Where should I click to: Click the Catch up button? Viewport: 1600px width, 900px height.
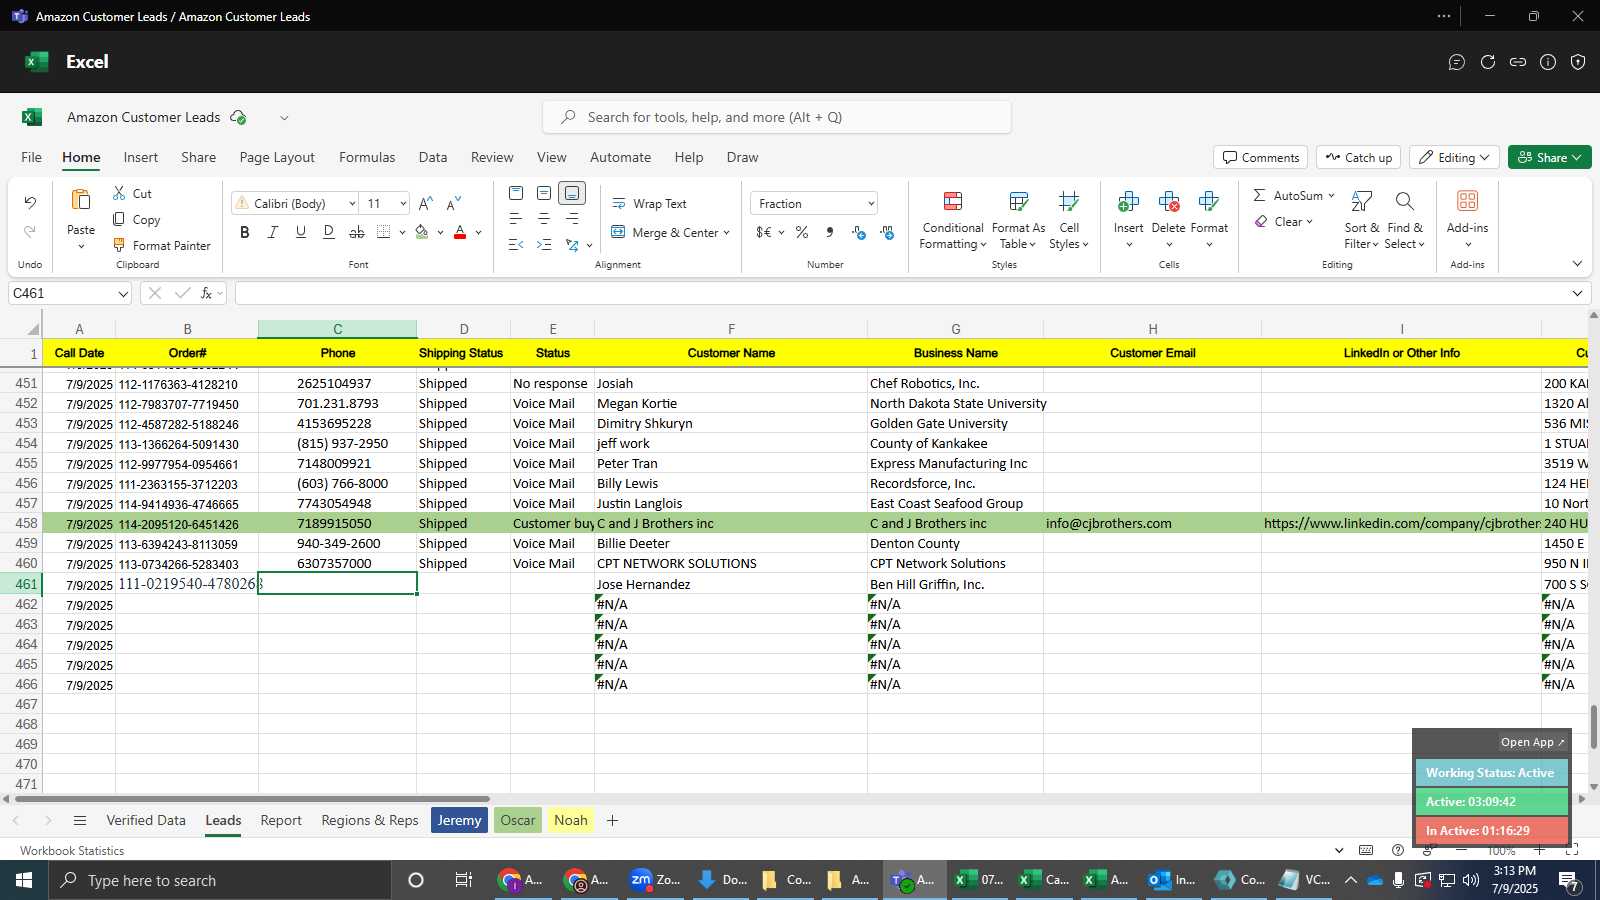tap(1358, 158)
